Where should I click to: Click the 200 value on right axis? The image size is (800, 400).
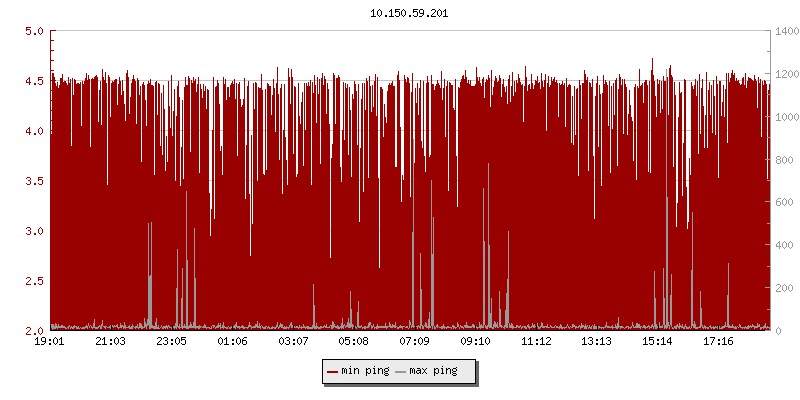pyautogui.click(x=784, y=288)
